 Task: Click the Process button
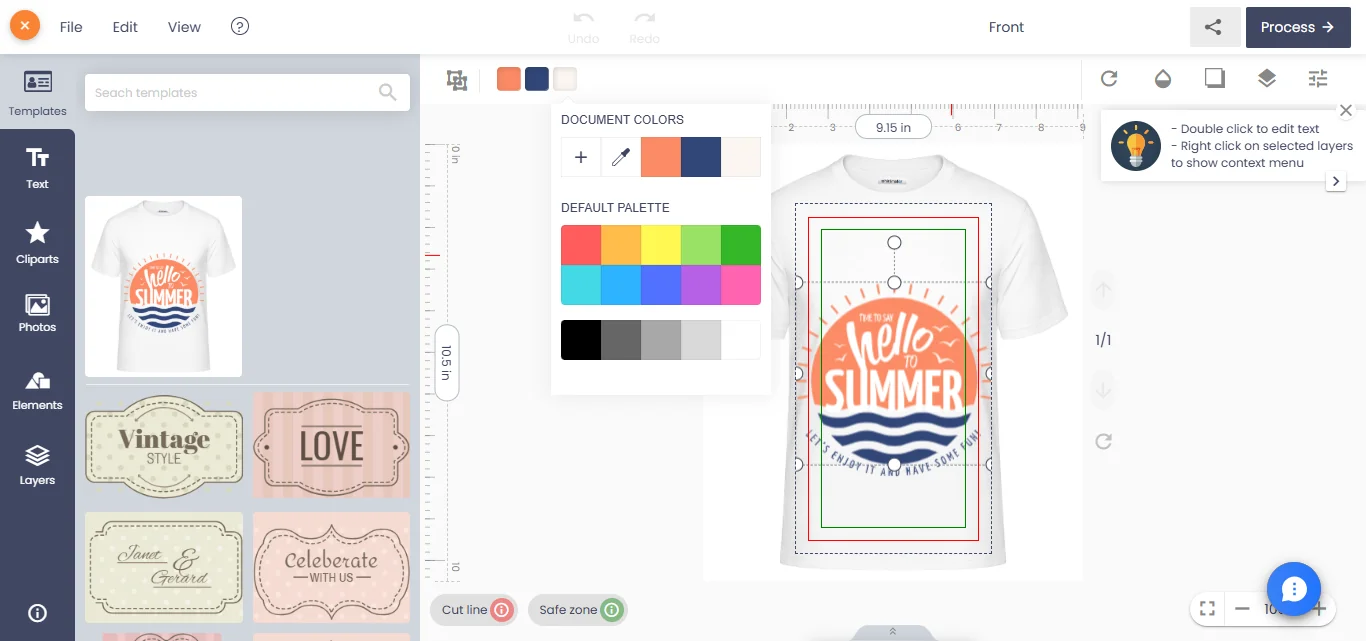(1298, 27)
